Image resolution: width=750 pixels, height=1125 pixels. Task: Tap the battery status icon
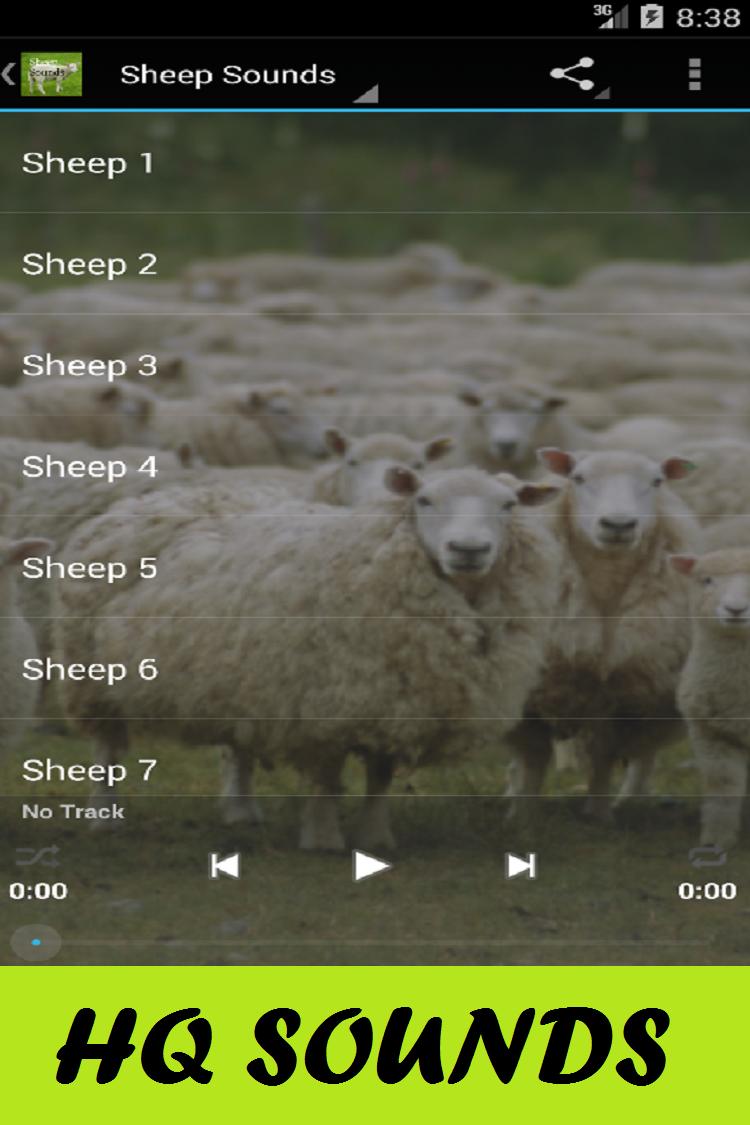[651, 17]
